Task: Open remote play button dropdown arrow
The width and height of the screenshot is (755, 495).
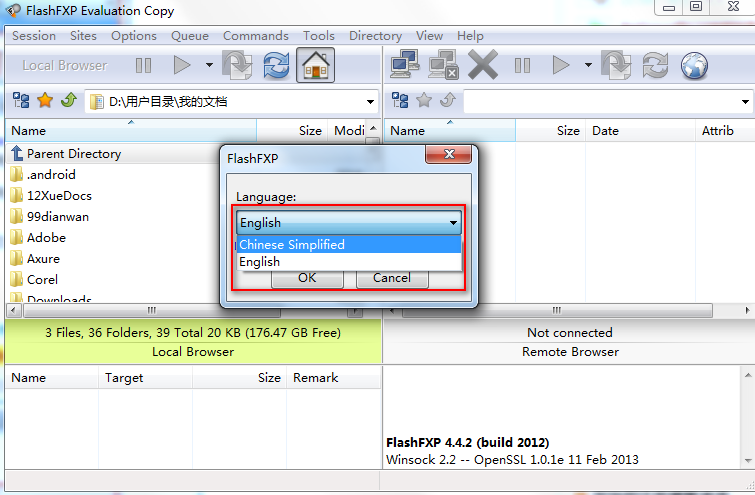Action: [588, 65]
